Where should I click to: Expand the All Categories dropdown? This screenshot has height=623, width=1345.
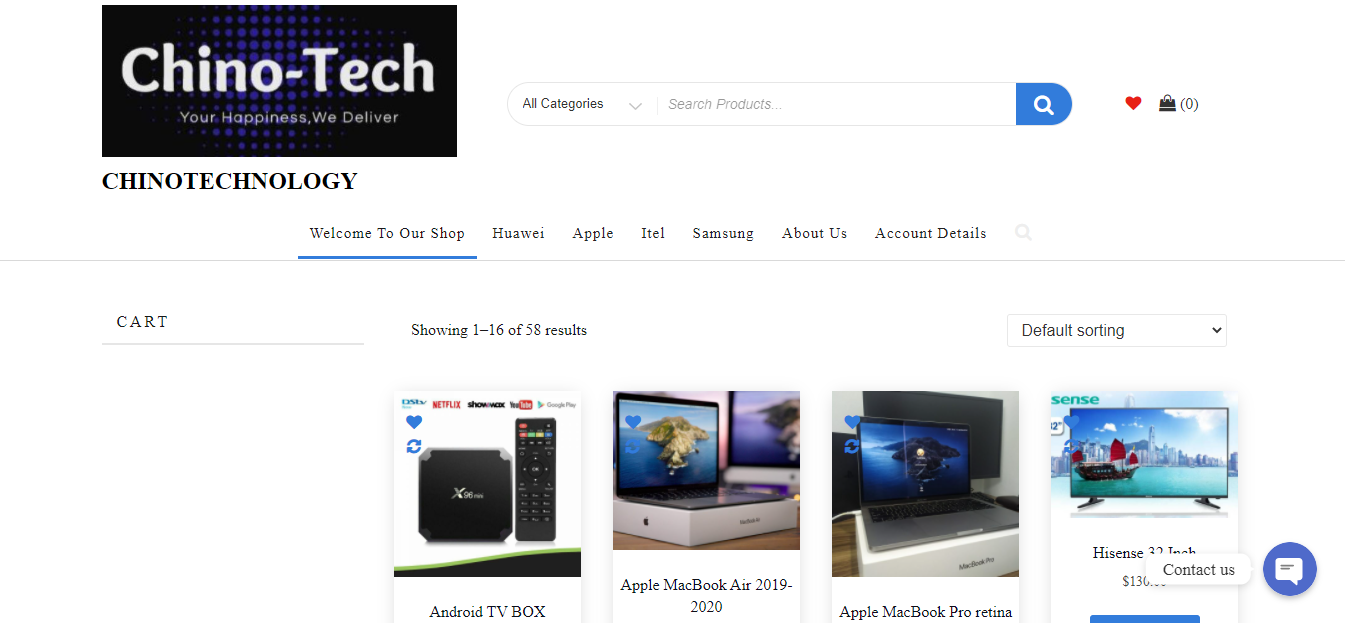582,104
